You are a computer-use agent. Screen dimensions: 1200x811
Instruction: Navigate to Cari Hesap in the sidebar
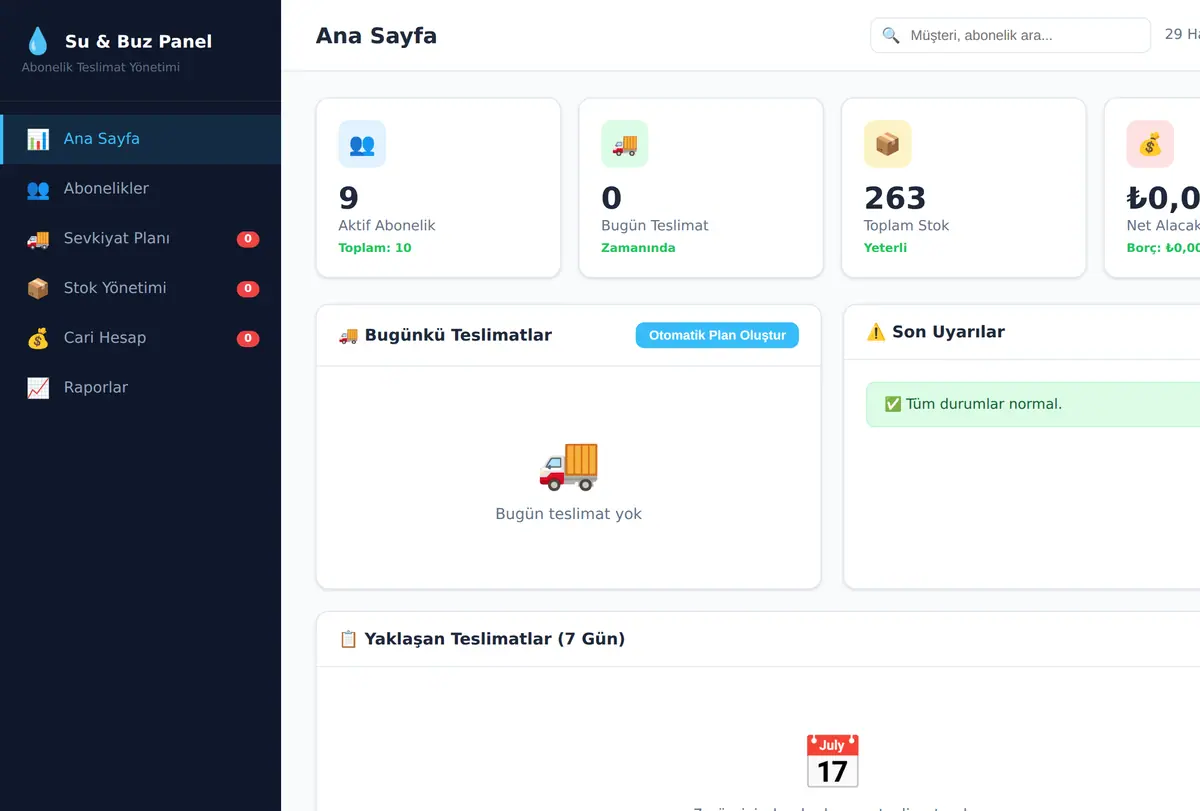(x=140, y=338)
